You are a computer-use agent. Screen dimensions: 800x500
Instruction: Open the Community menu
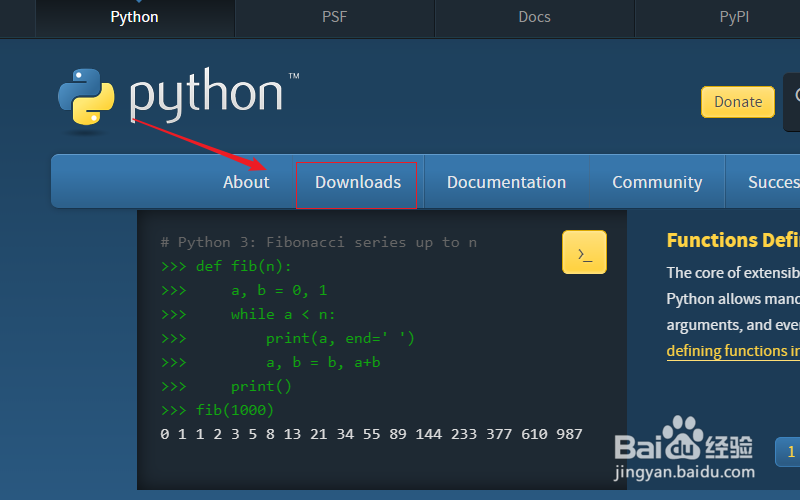(657, 182)
